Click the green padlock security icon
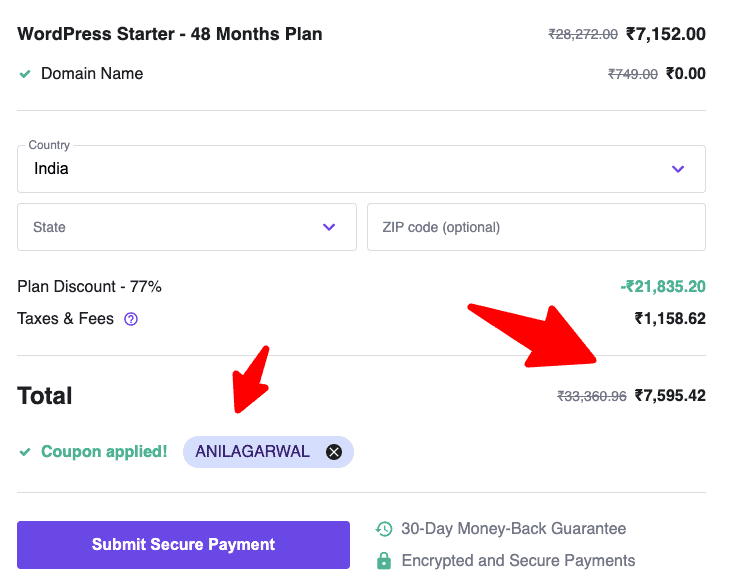The width and height of the screenshot is (729, 582). [x=384, y=561]
